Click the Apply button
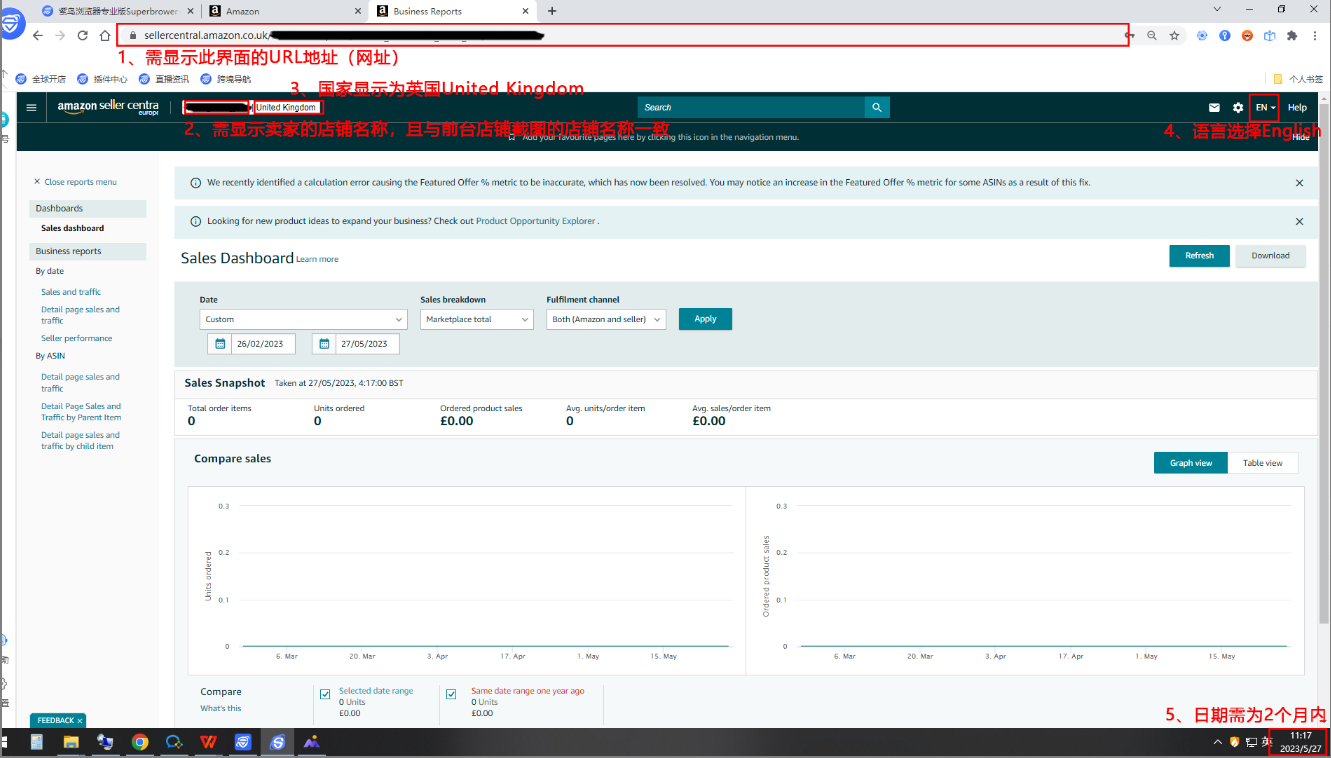Image resolution: width=1331 pixels, height=758 pixels. [x=705, y=319]
